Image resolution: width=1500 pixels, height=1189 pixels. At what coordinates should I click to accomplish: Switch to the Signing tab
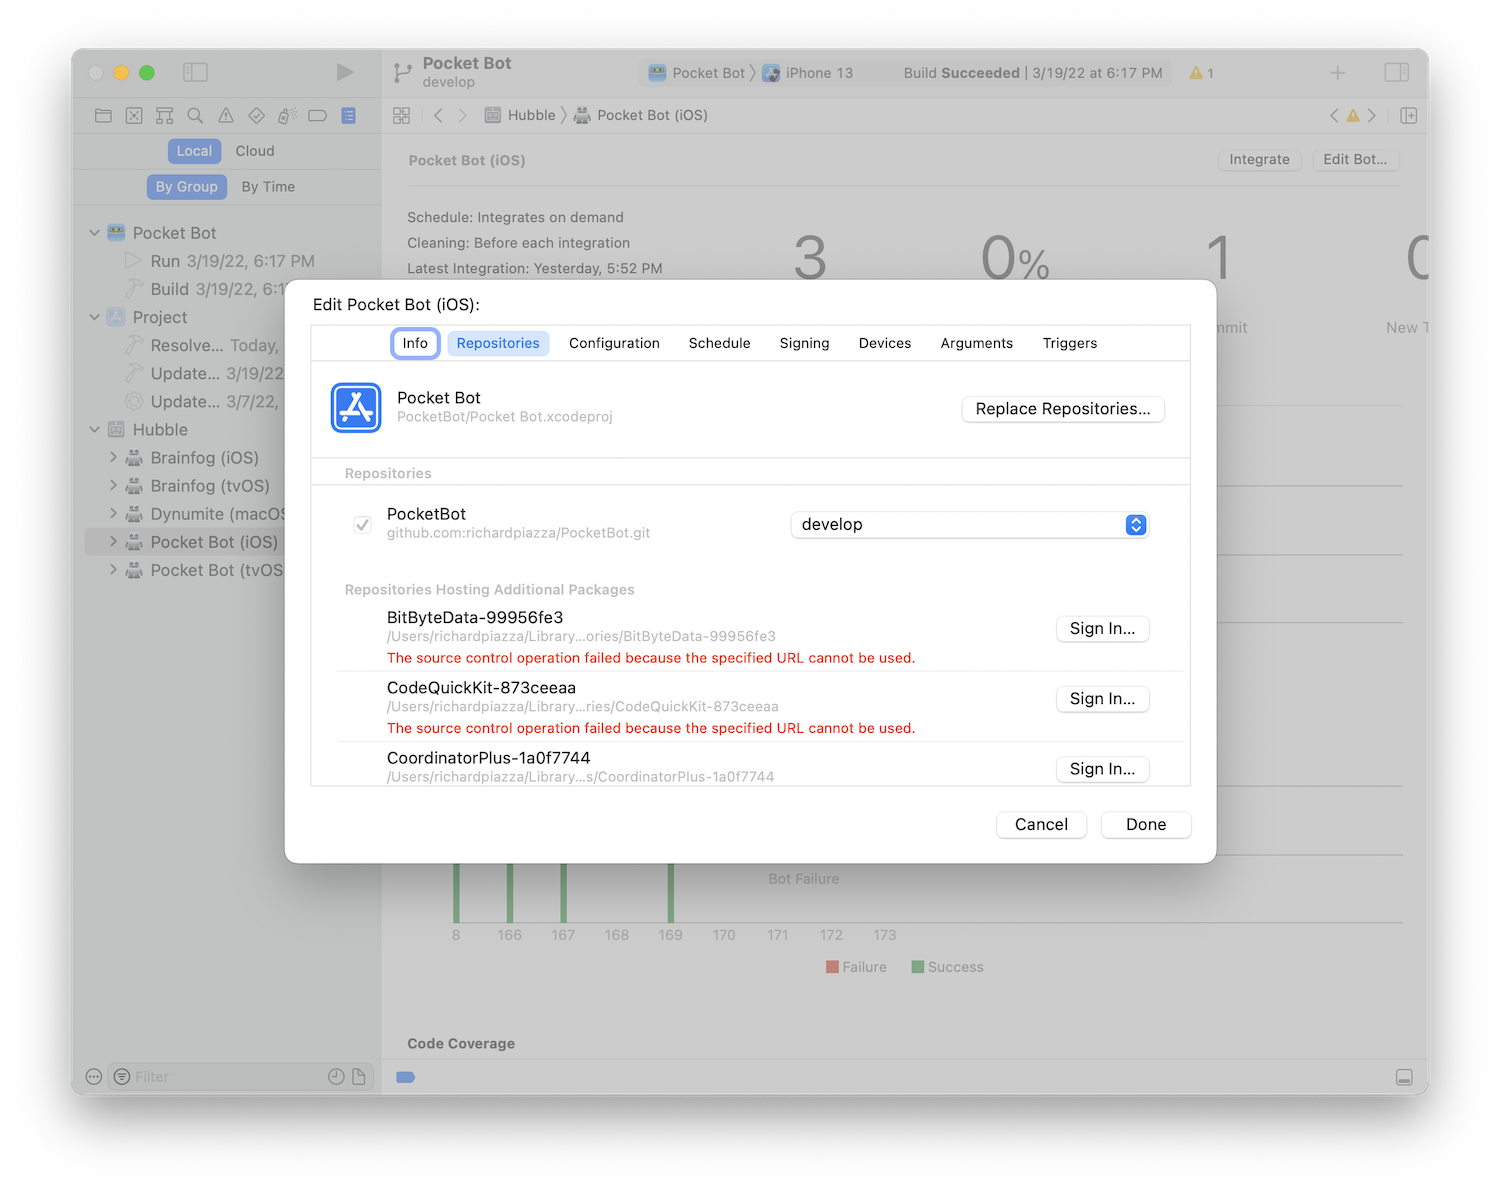point(805,343)
